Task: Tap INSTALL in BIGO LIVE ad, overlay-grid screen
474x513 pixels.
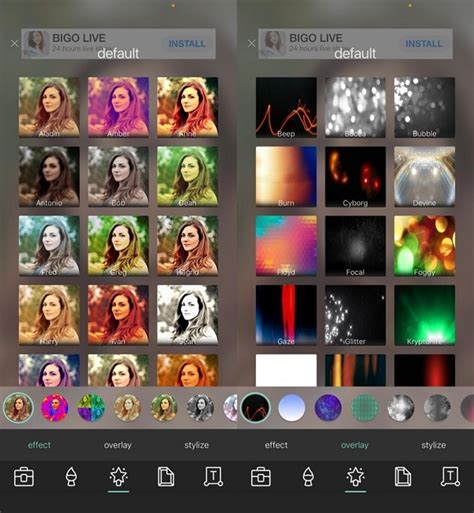Action: point(424,44)
